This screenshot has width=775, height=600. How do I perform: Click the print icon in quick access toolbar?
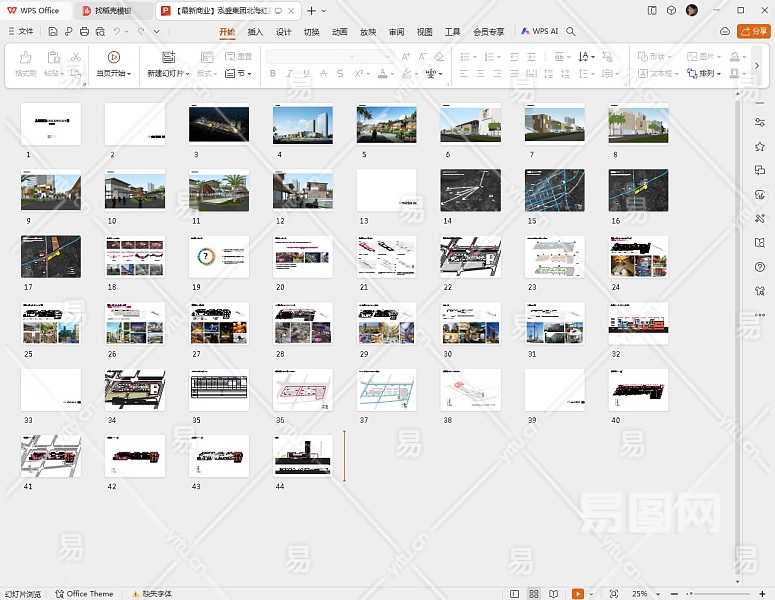[84, 31]
